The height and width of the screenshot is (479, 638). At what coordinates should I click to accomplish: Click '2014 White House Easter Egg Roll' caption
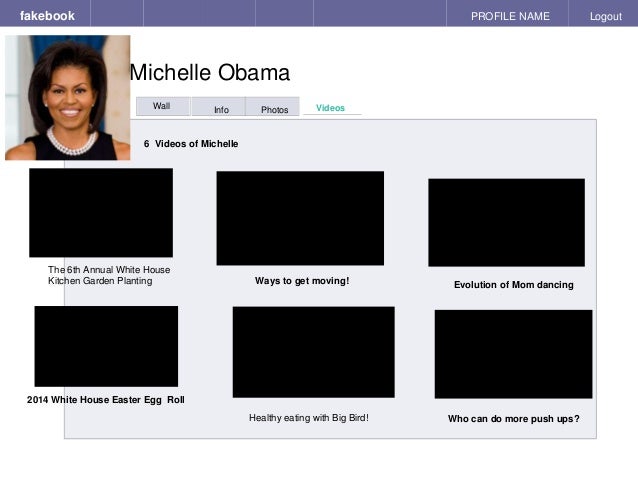106,400
